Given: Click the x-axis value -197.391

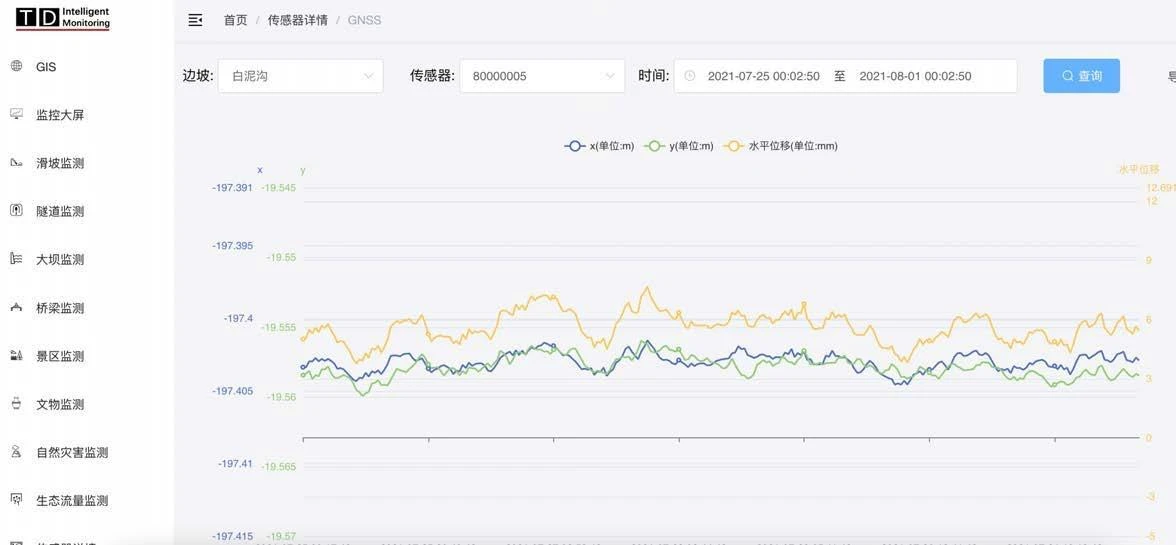Looking at the screenshot, I should tap(232, 187).
